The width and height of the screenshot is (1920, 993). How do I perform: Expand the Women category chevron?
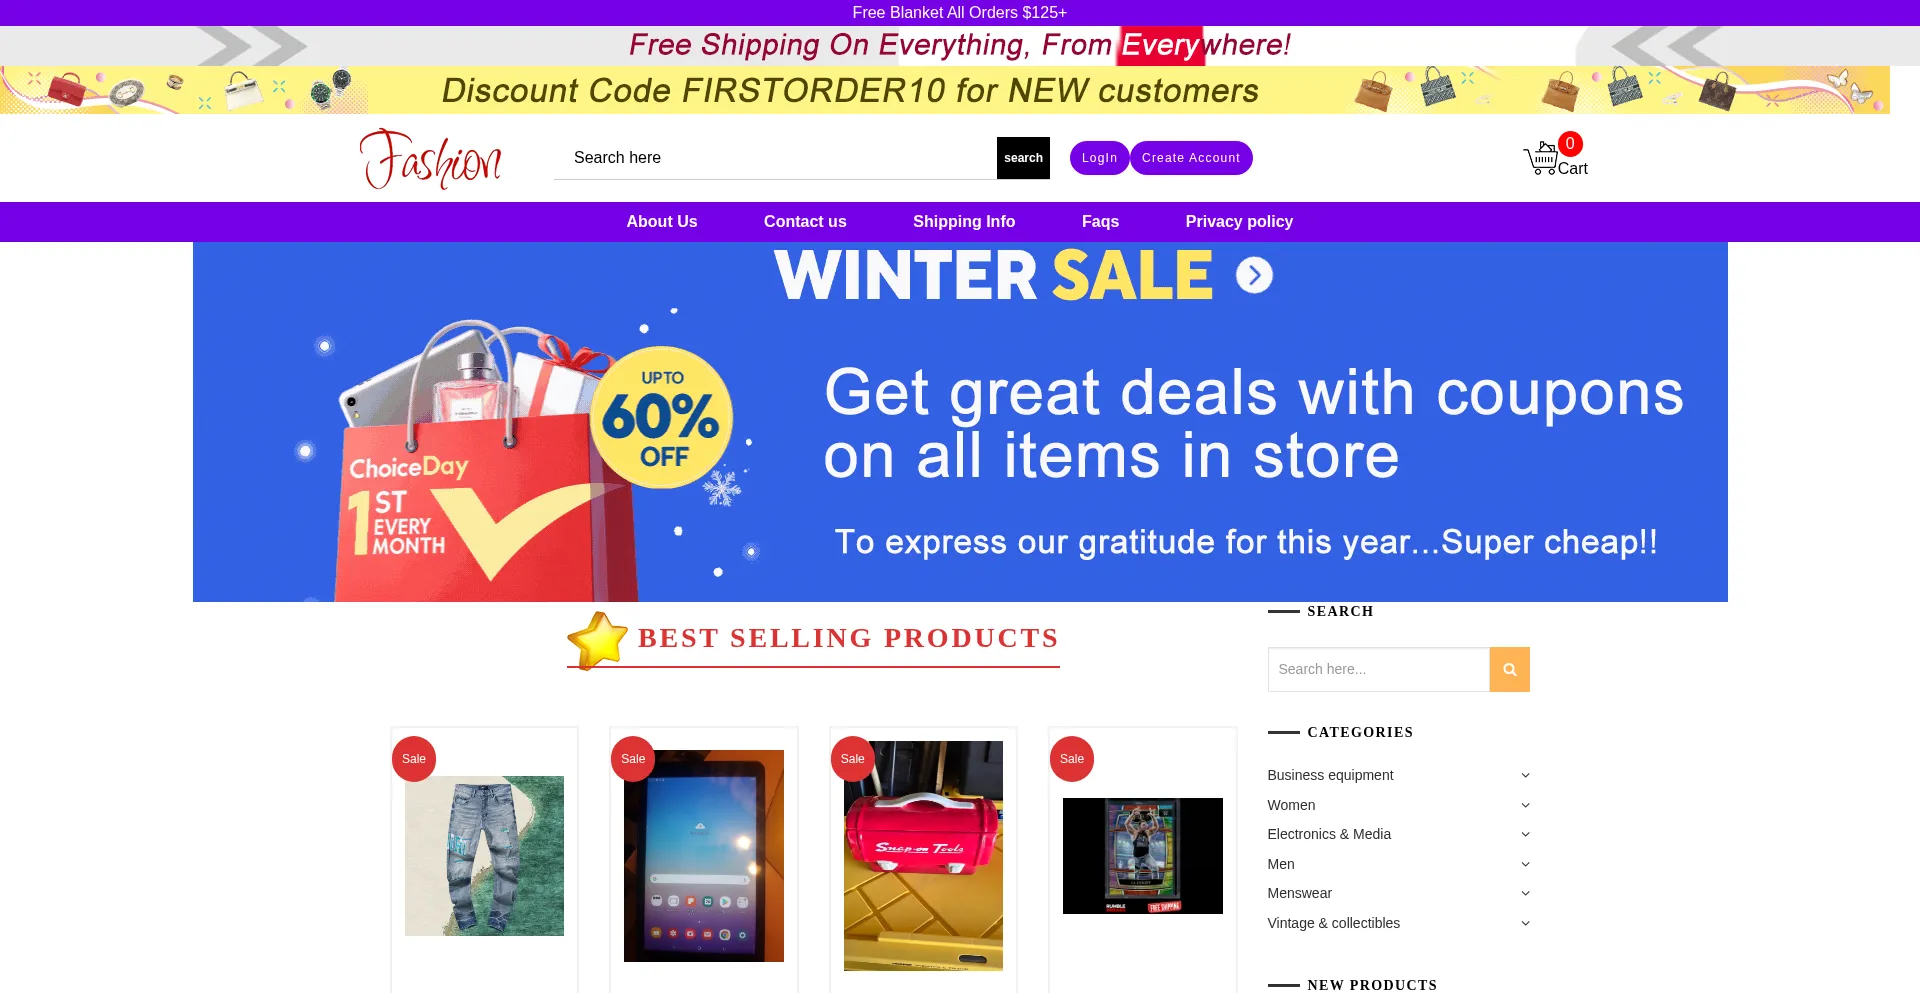coord(1525,805)
